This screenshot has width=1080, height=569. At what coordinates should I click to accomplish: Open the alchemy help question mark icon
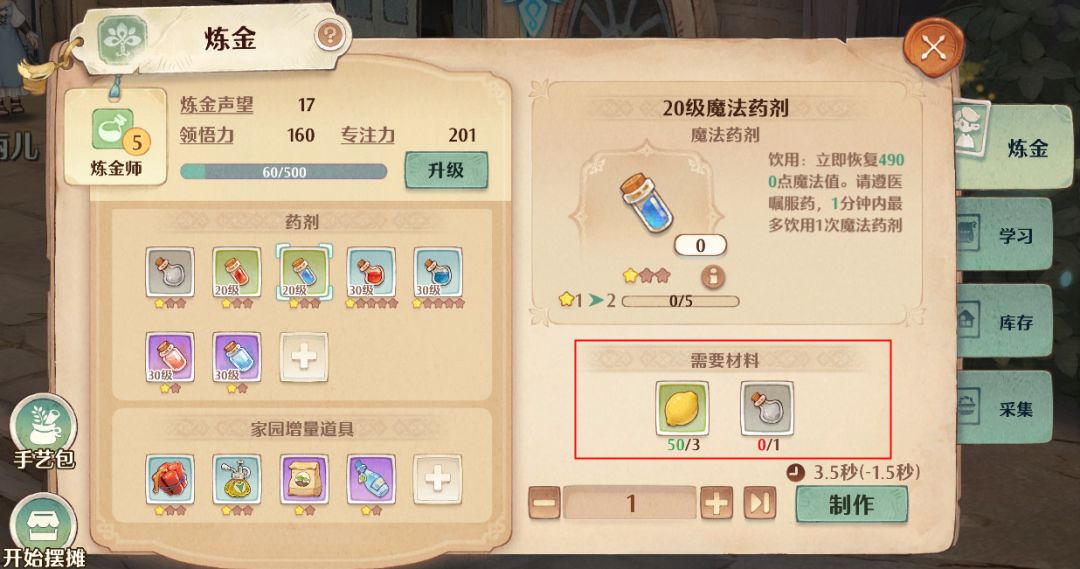pos(329,34)
